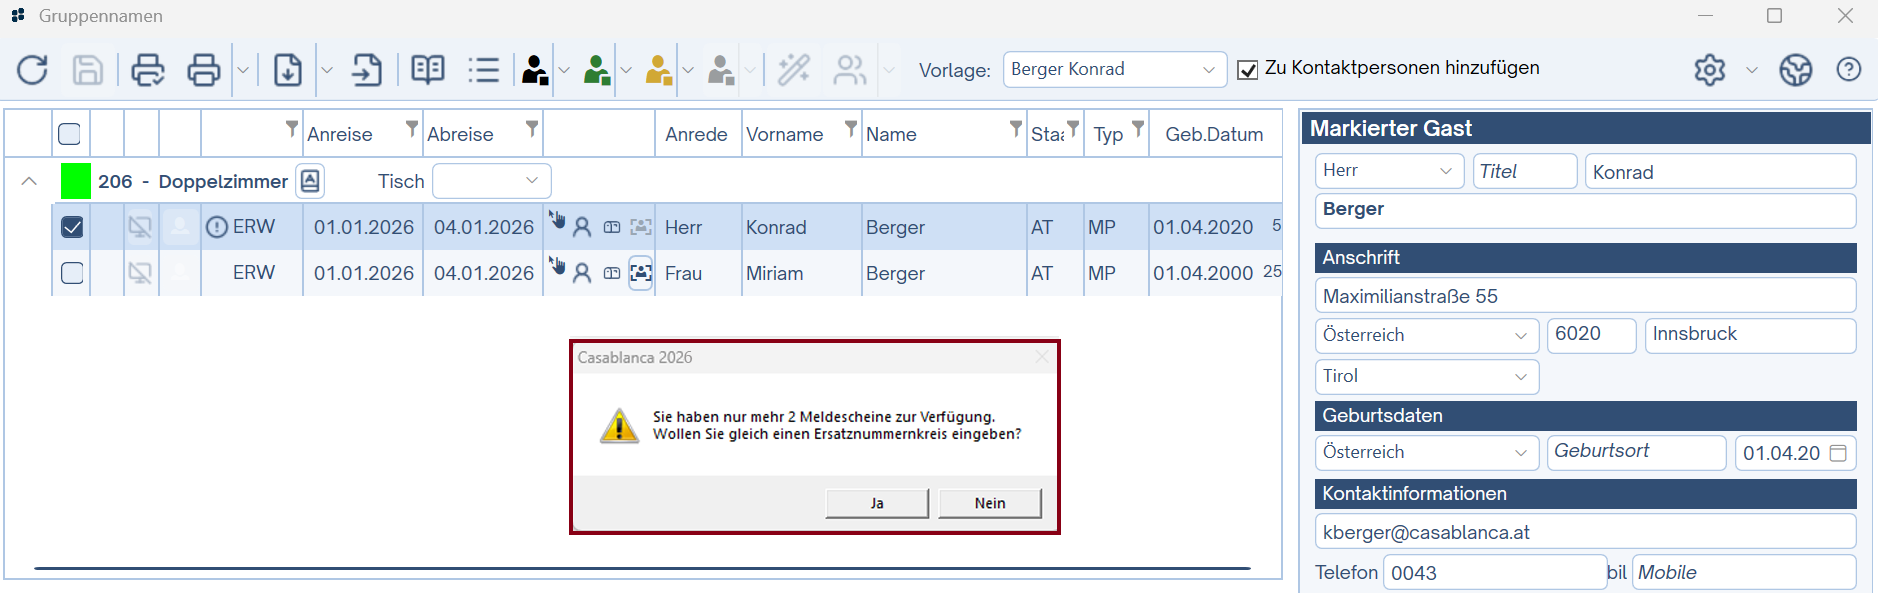Open the settings gear icon
This screenshot has height=593, width=1878.
(1710, 70)
